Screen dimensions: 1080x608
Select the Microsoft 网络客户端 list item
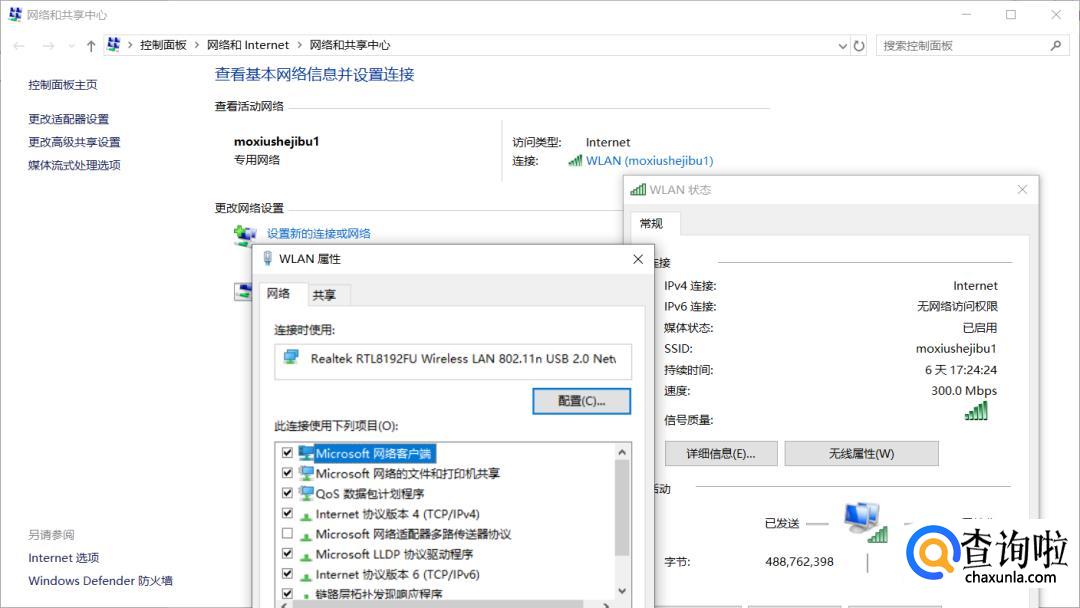pyautogui.click(x=373, y=453)
